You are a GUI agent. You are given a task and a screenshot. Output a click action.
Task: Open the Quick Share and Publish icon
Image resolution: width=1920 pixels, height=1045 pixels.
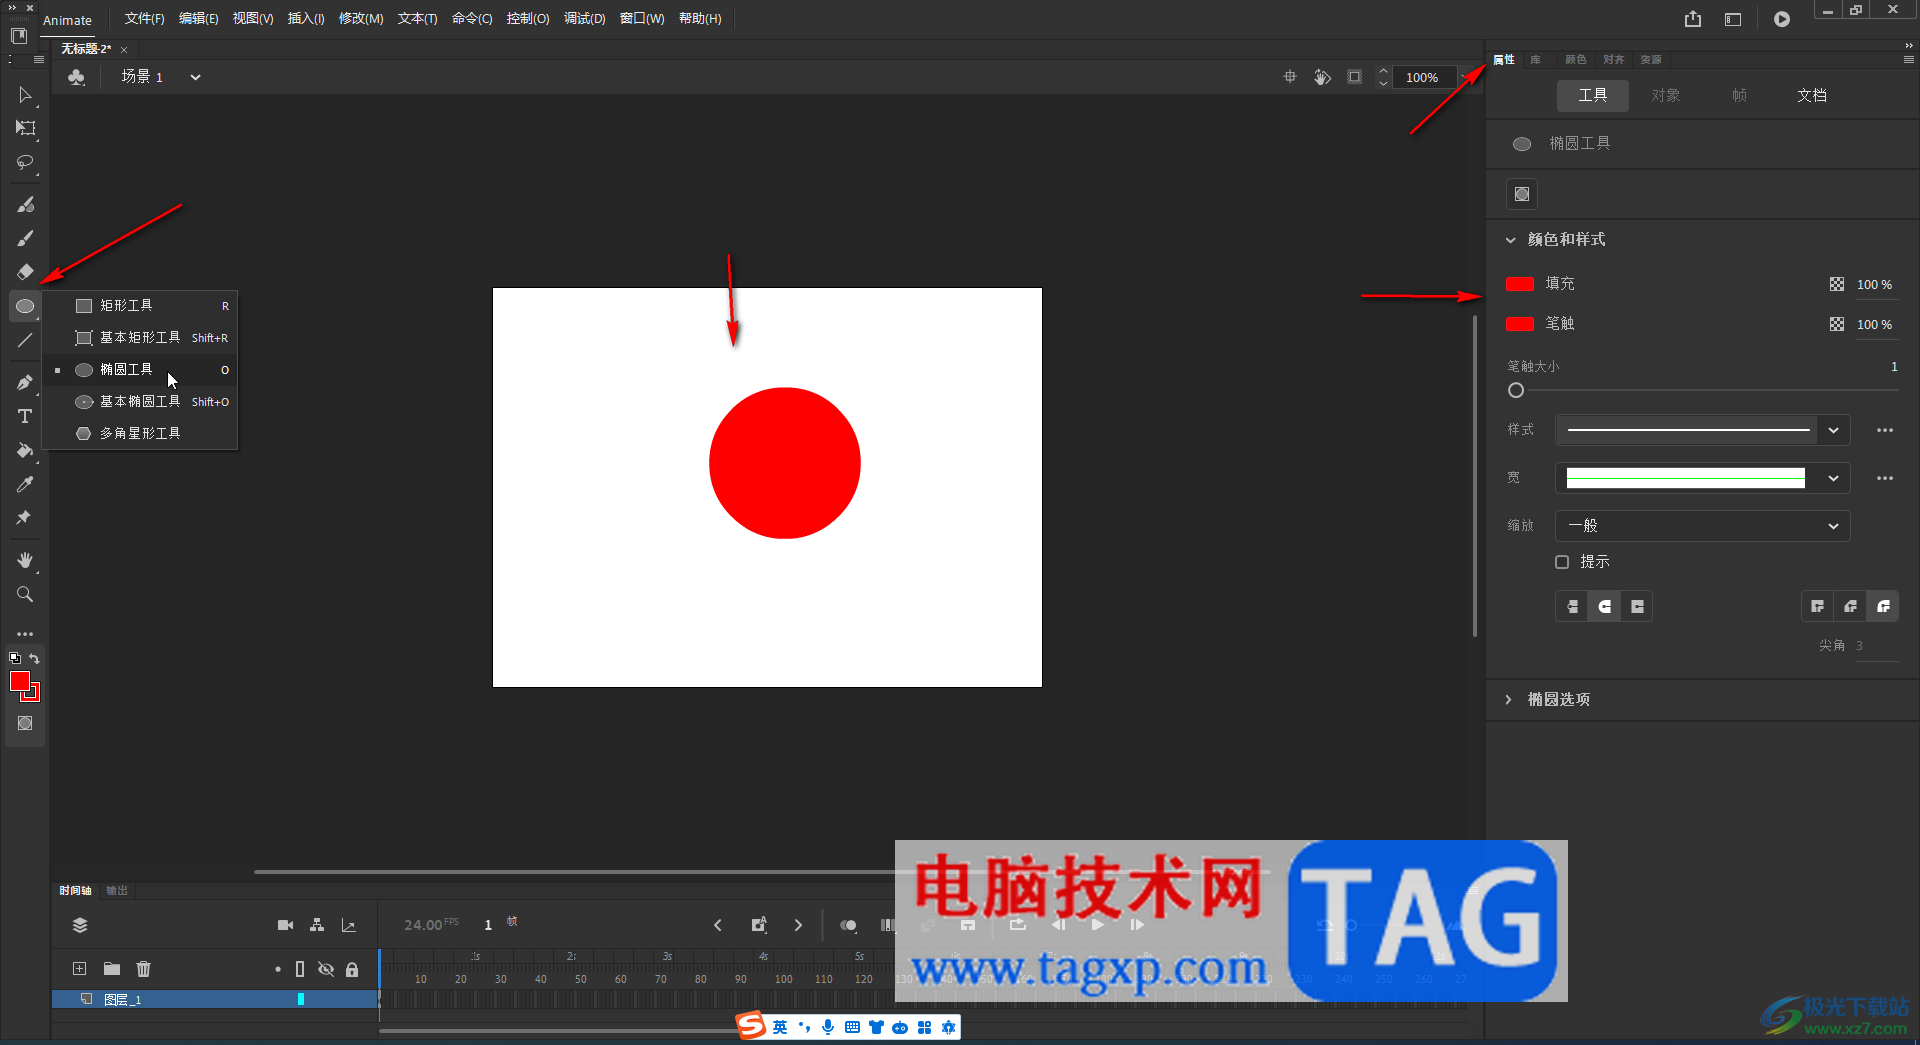1693,19
